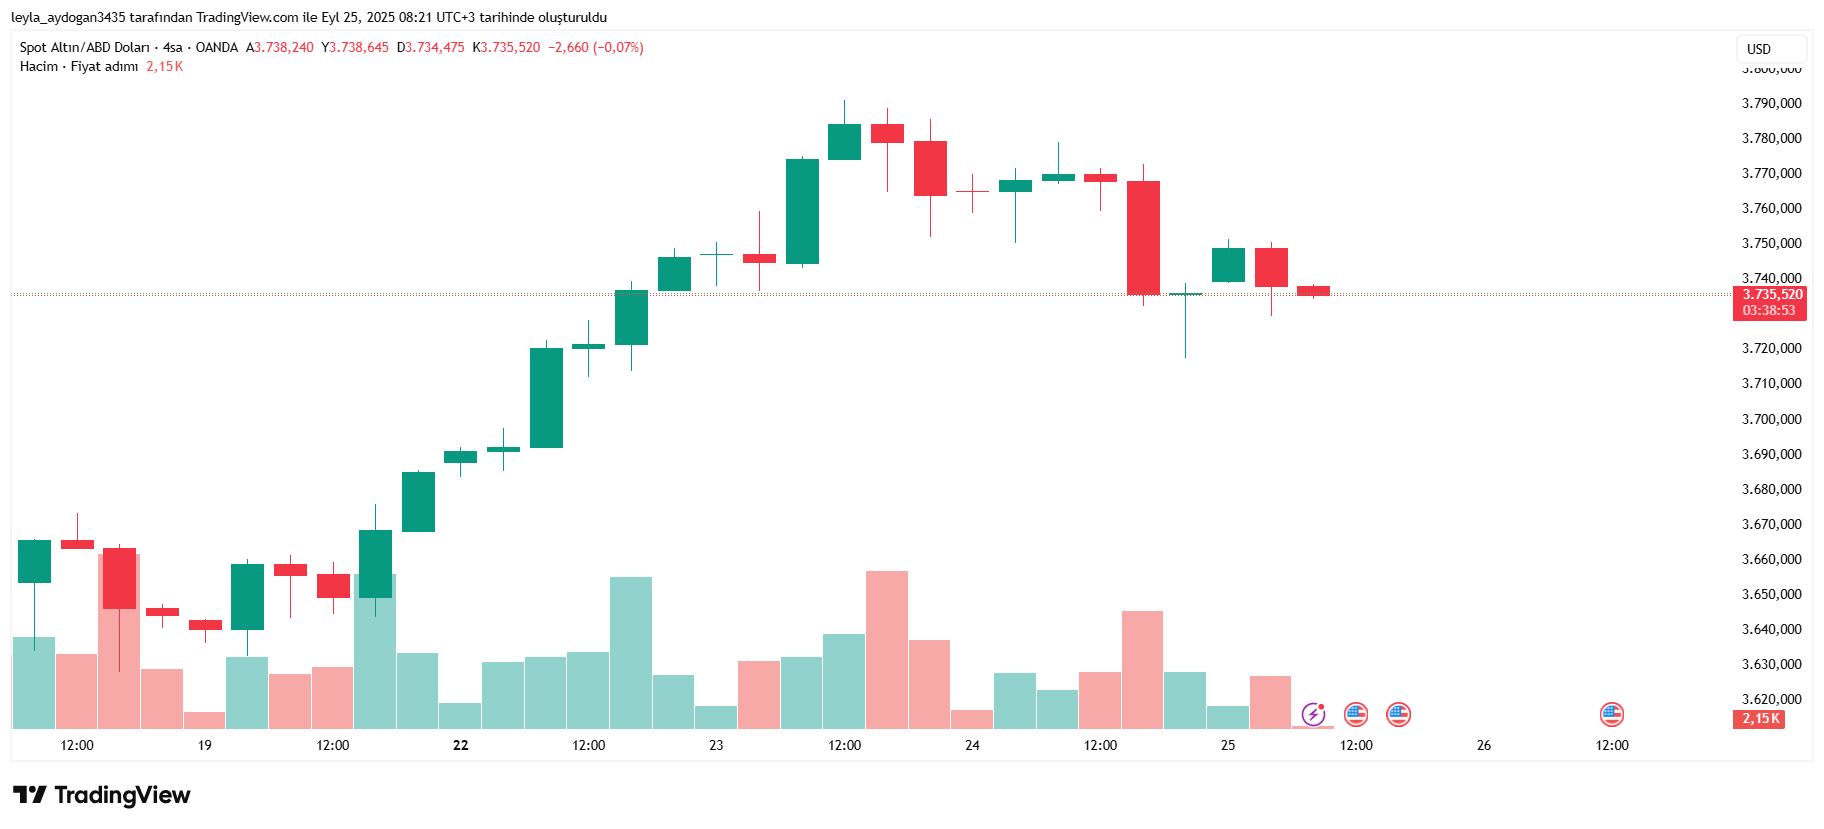Click the Spot Altın/ABD Doları symbol title
Screen dimensions: 1824x829
point(85,47)
